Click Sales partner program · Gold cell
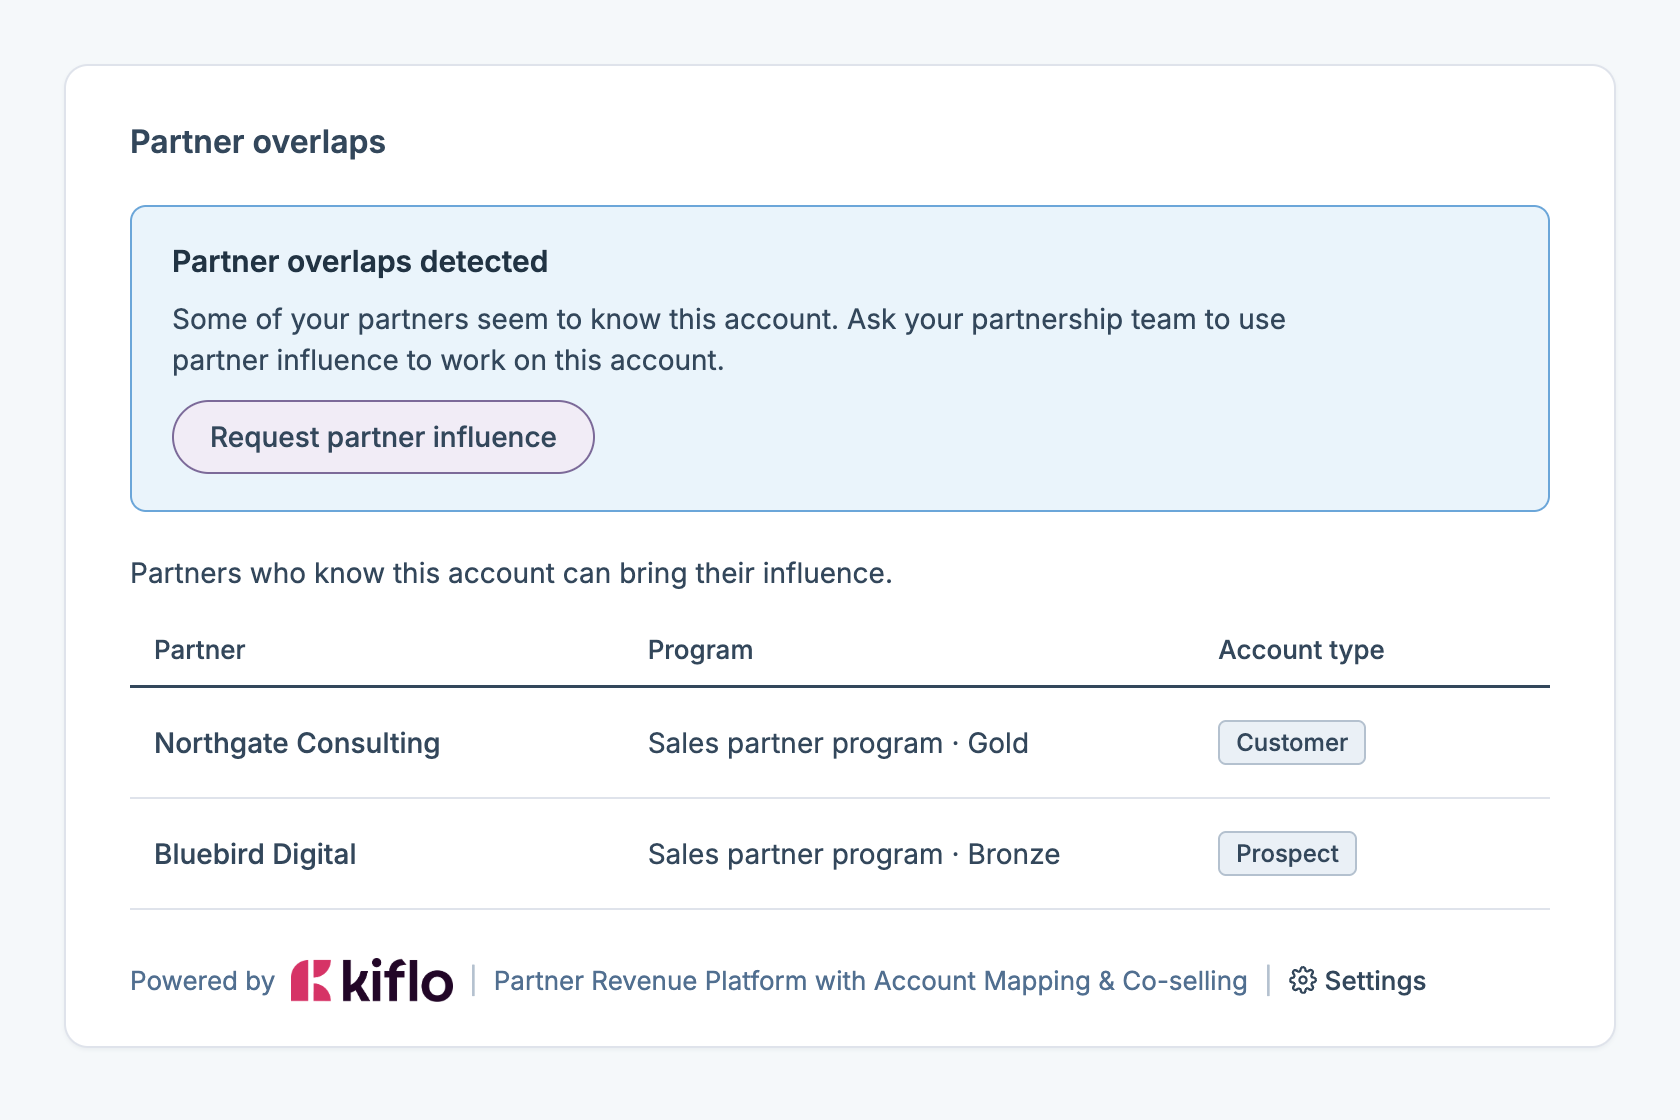This screenshot has height=1120, width=1680. 838,743
